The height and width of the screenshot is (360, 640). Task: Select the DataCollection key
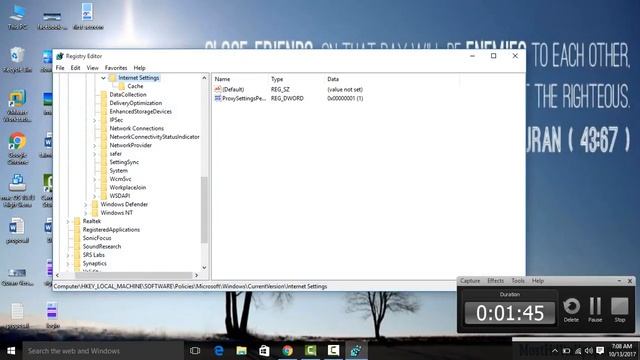pyautogui.click(x=128, y=95)
